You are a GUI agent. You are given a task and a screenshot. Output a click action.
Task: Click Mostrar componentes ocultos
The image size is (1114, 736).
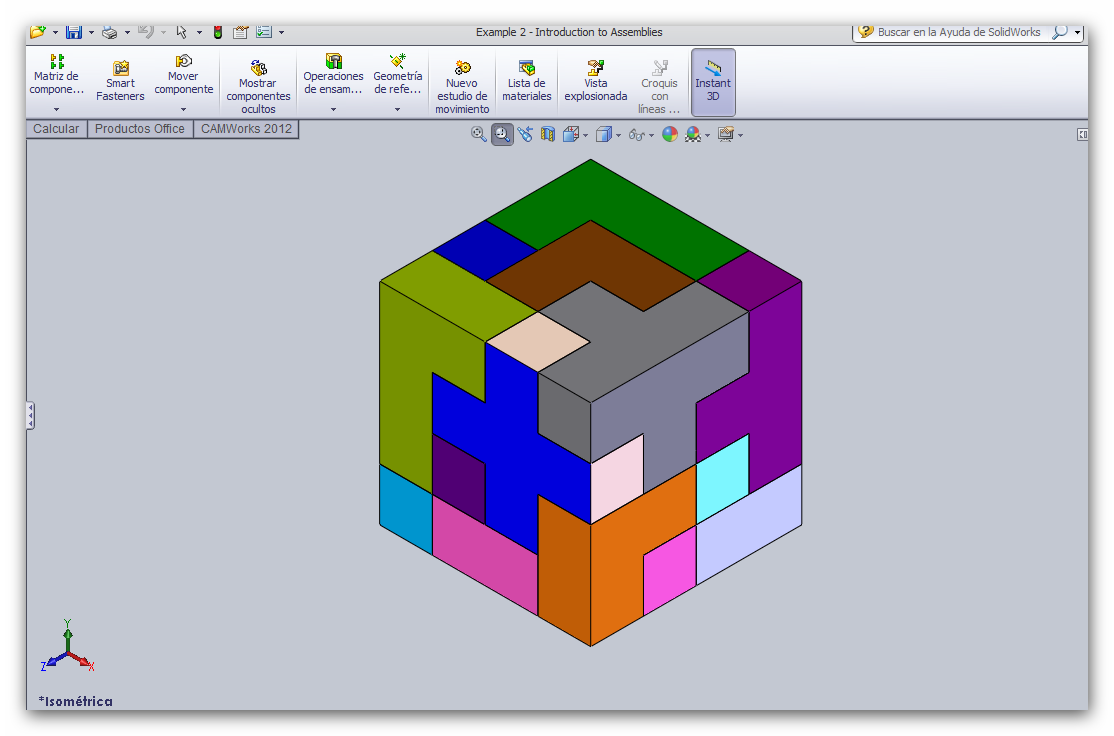coord(258,87)
